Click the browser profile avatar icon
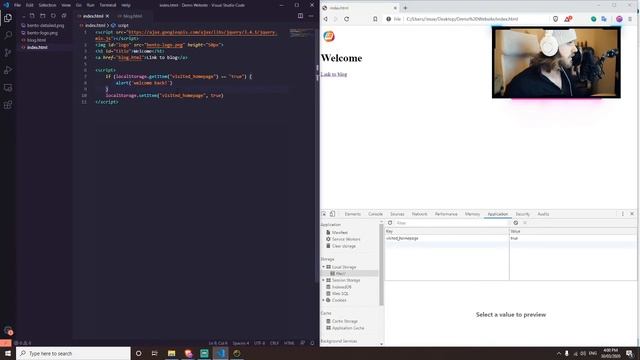 [619, 19]
